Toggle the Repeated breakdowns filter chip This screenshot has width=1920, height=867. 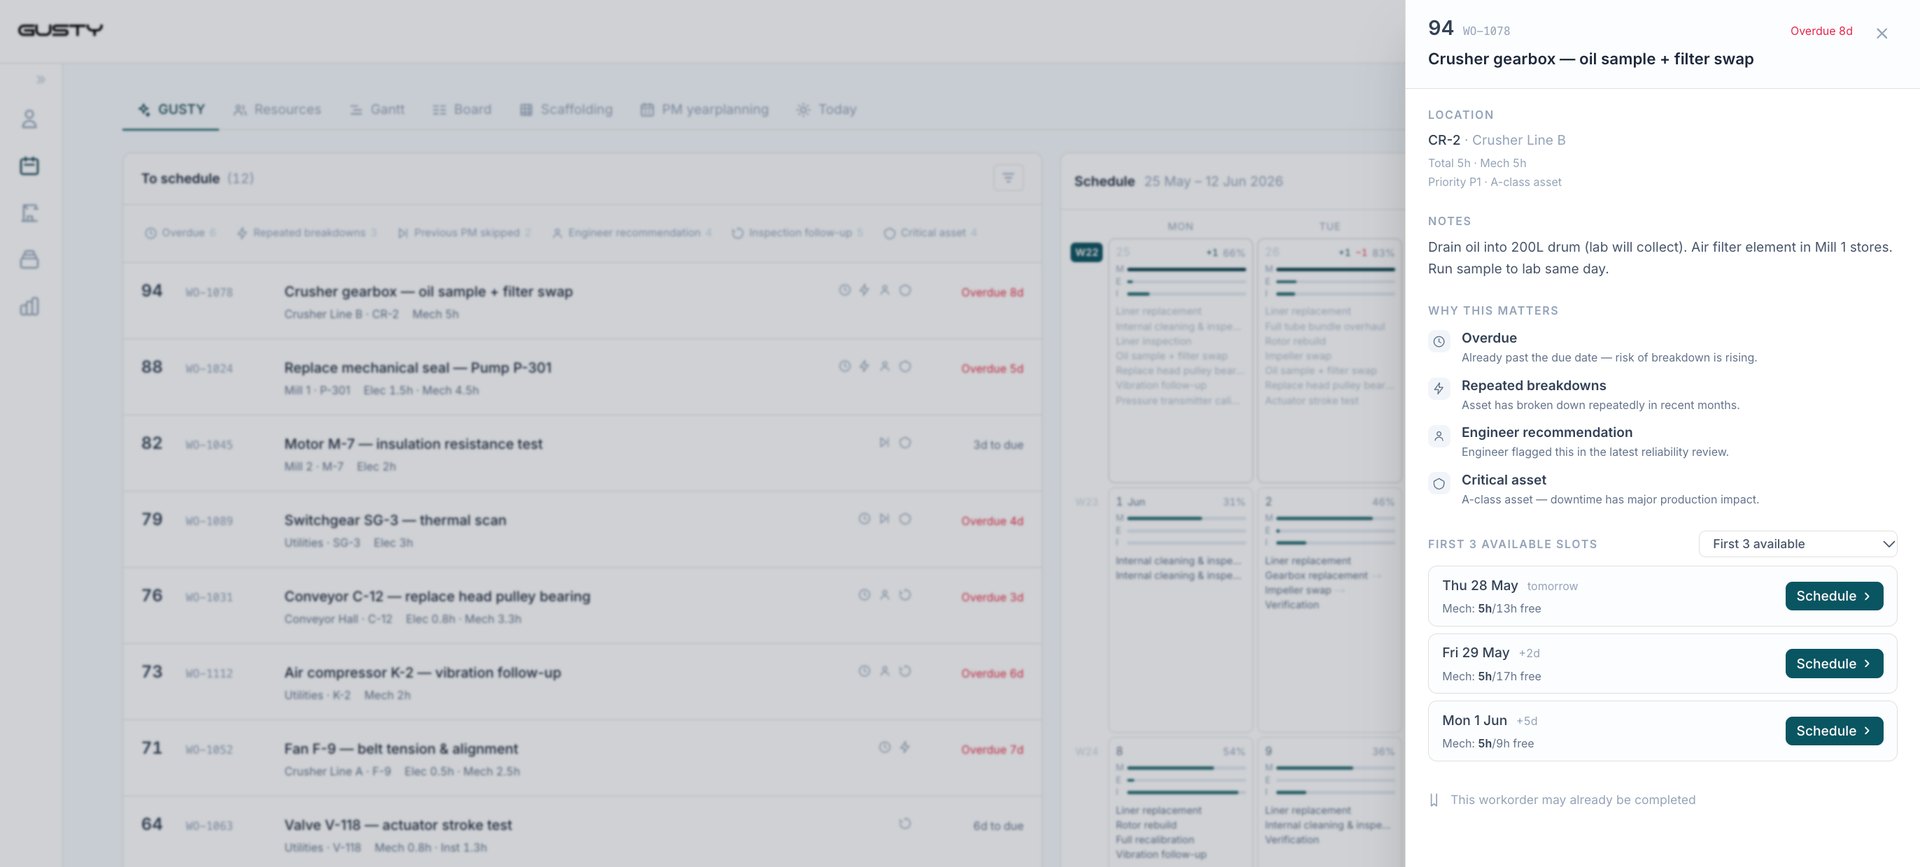click(307, 233)
